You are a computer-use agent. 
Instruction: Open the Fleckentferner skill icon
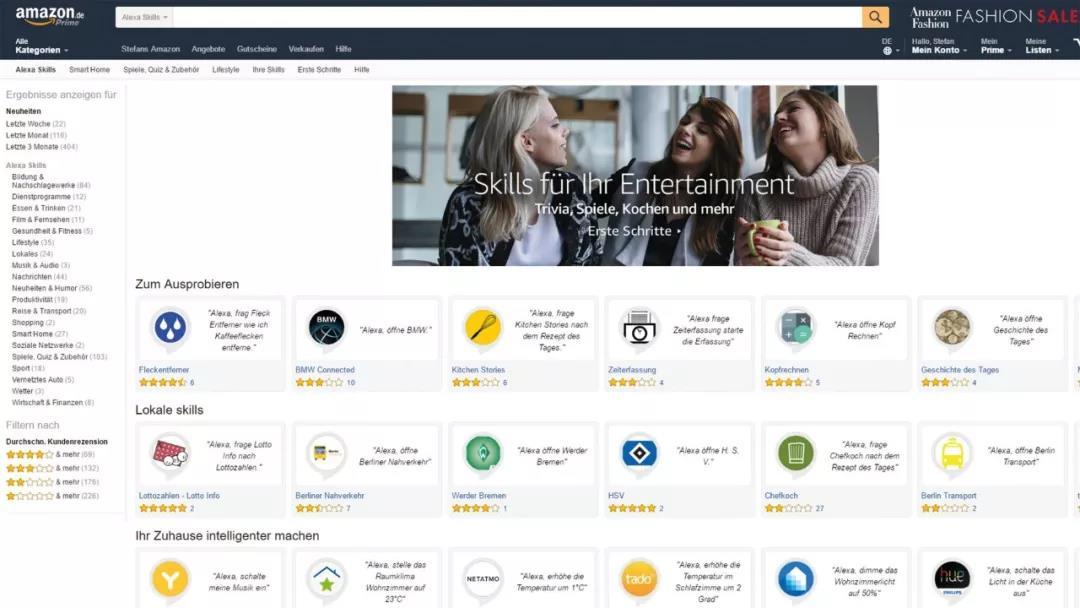[x=170, y=327]
